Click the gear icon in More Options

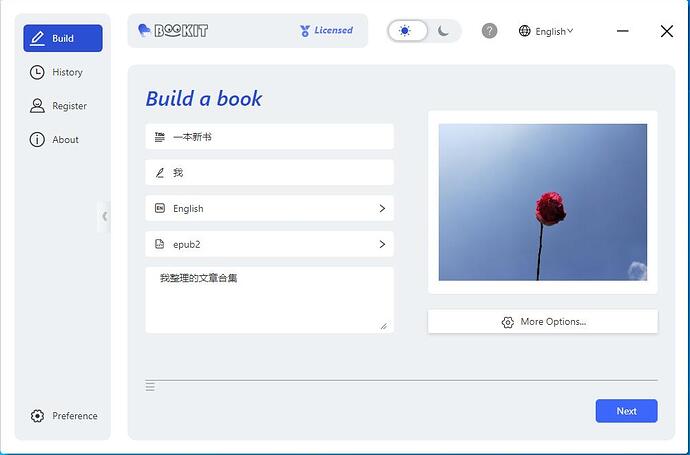[508, 322]
